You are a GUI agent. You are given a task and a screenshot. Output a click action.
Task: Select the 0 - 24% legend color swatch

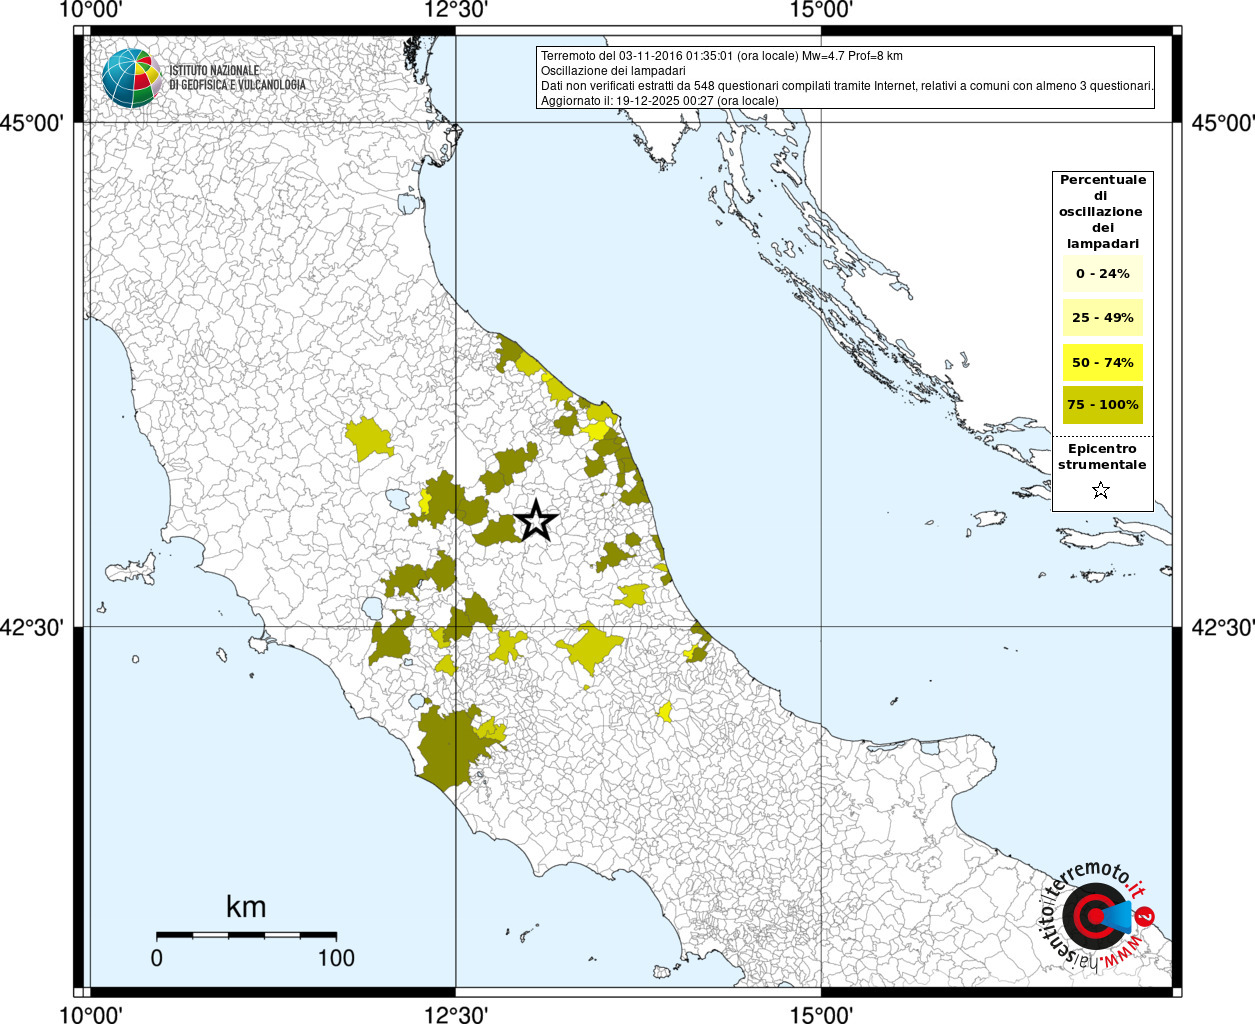1102,273
